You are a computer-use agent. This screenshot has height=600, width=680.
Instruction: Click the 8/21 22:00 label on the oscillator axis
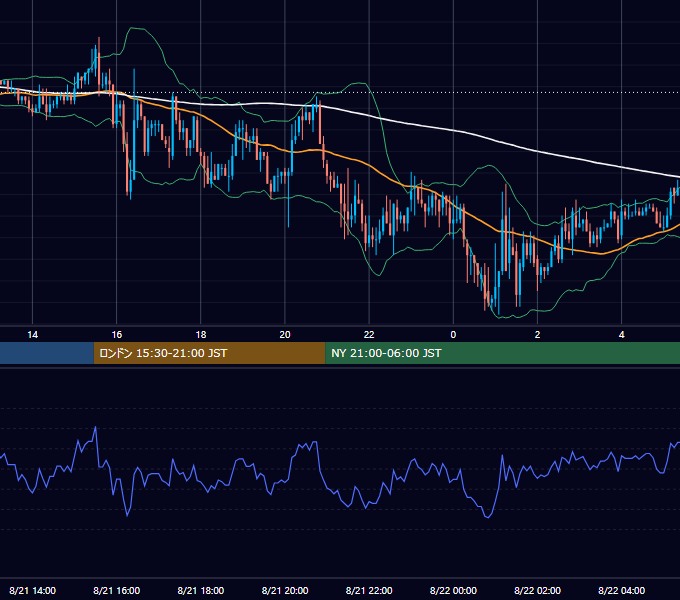[369, 591]
